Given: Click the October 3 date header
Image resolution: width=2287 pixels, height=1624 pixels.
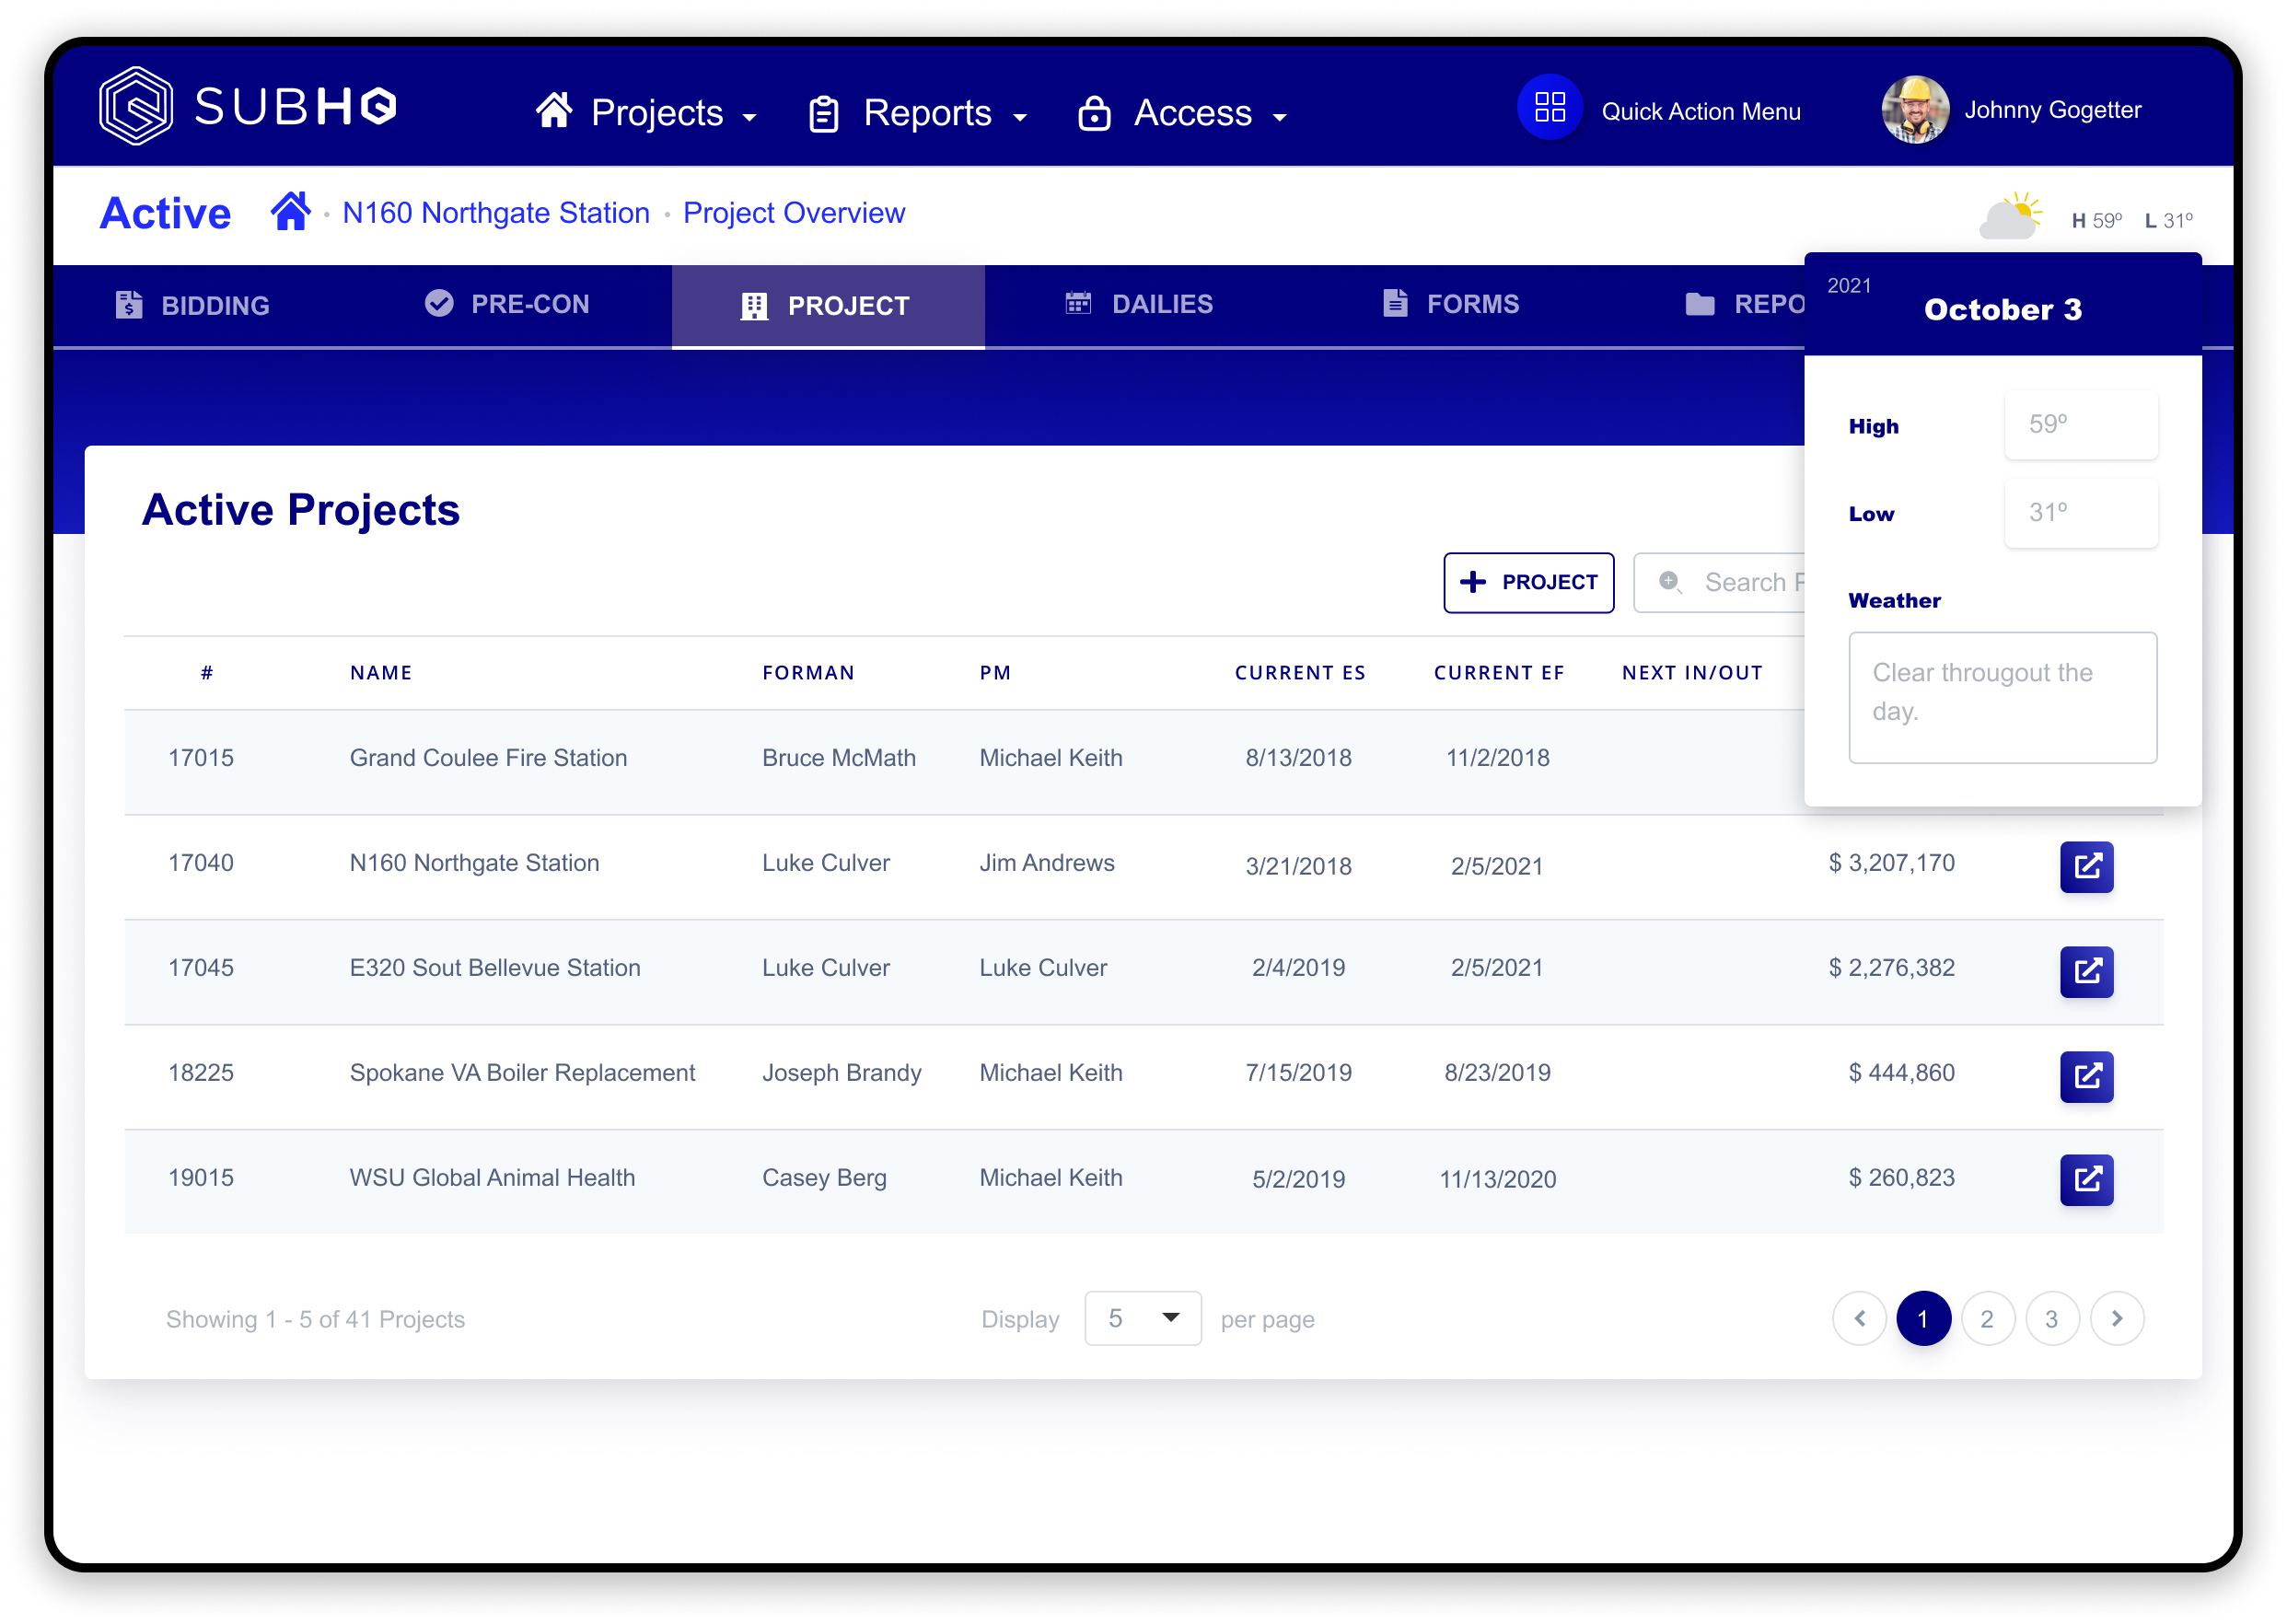Looking at the screenshot, I should point(2002,309).
